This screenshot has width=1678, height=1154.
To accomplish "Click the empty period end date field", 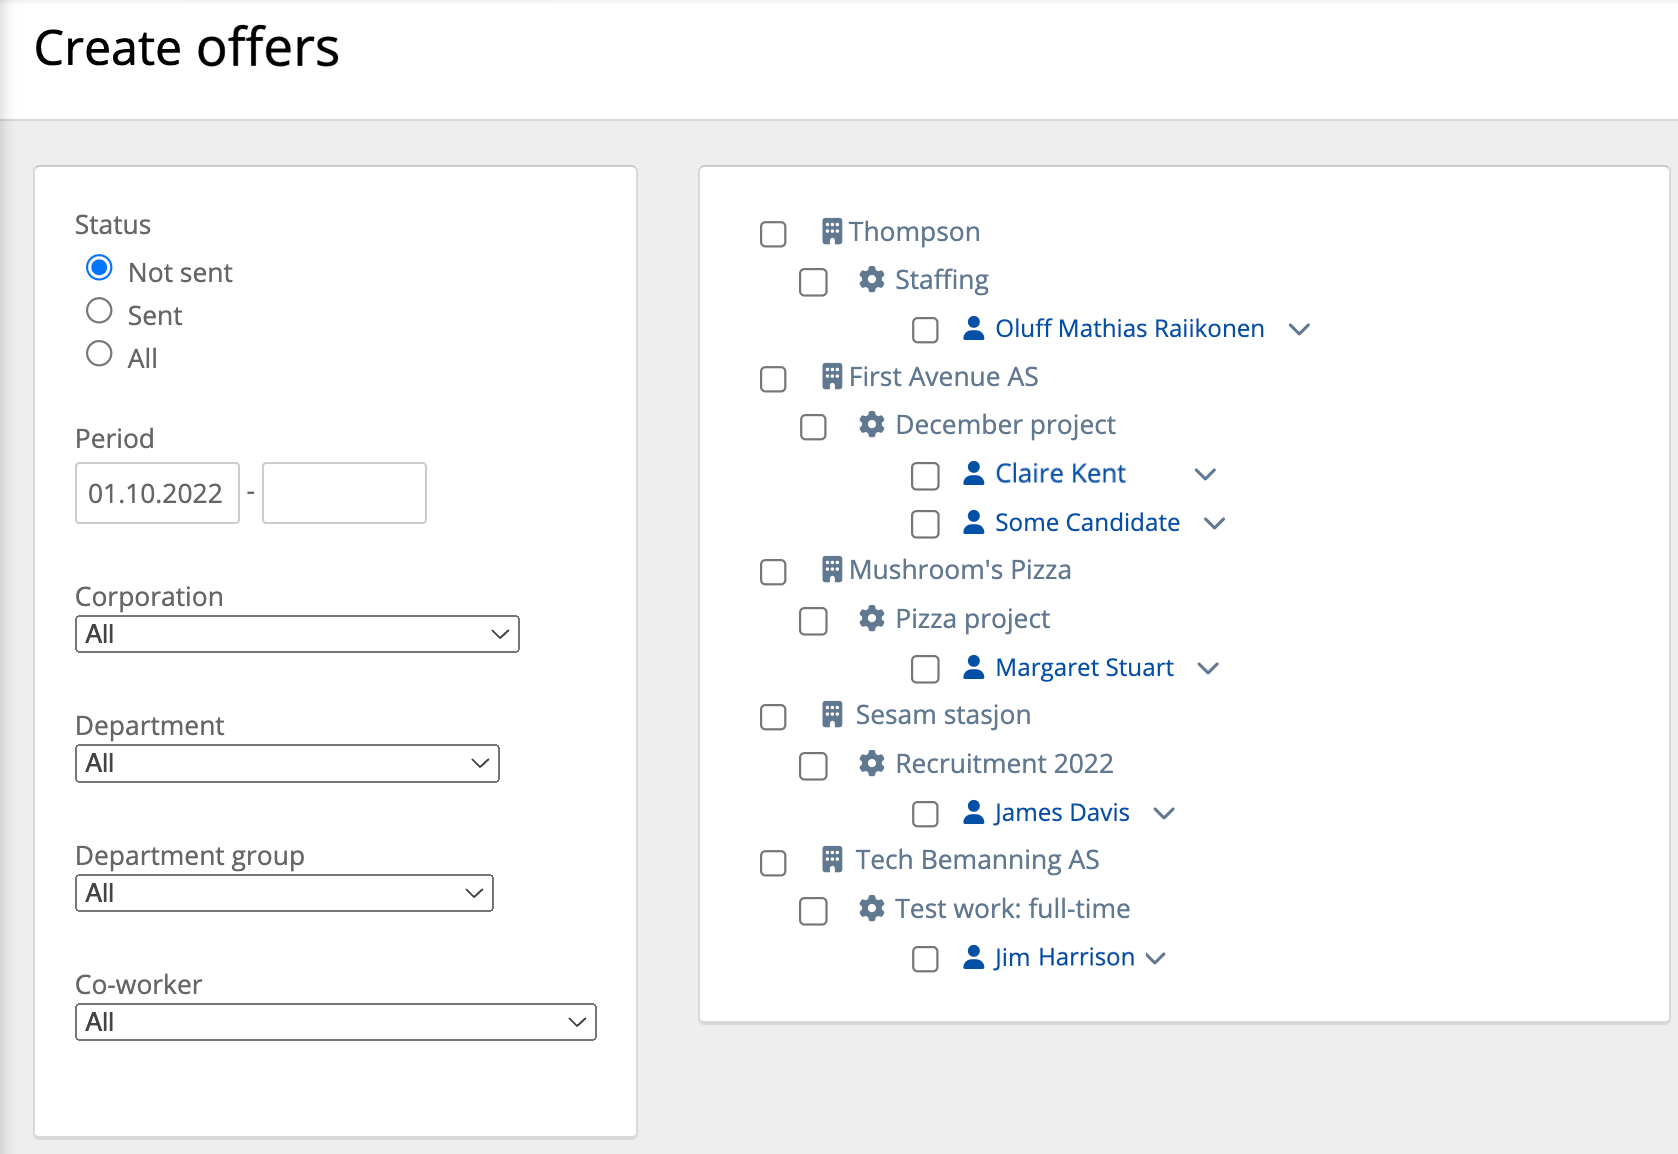I will [x=344, y=493].
